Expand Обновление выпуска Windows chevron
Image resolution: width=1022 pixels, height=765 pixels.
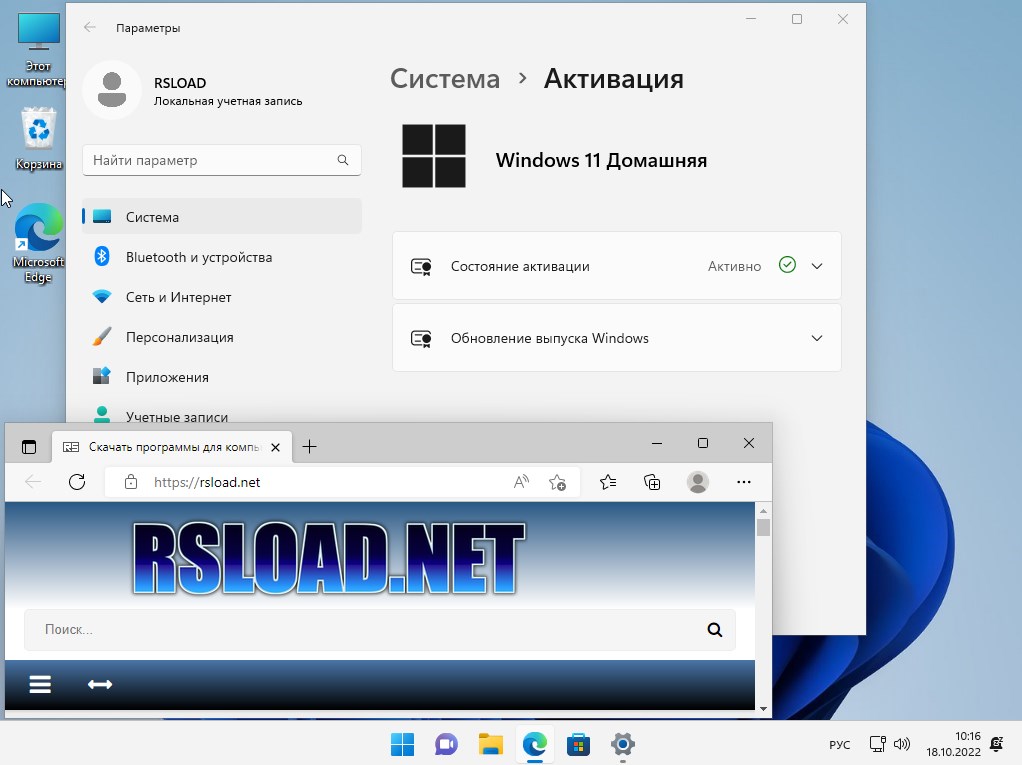[x=817, y=338]
